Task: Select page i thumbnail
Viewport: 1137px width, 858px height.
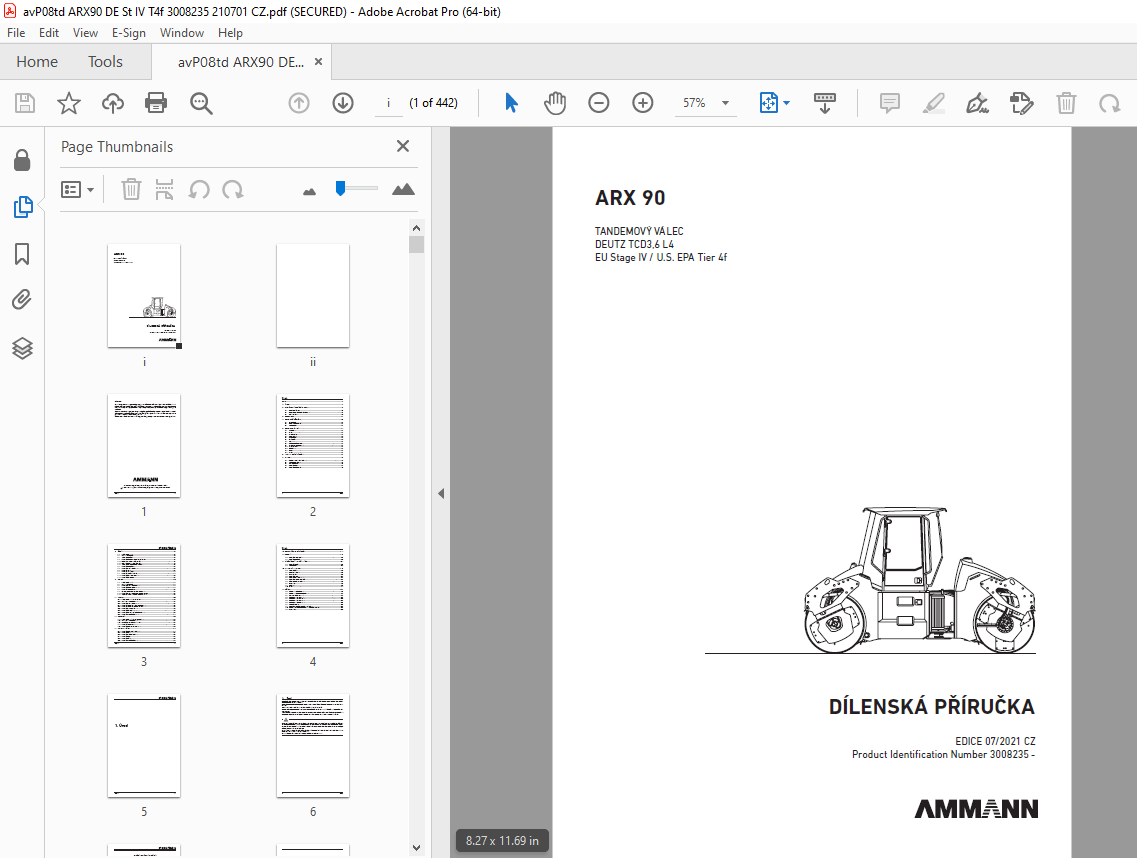Action: pyautogui.click(x=144, y=296)
